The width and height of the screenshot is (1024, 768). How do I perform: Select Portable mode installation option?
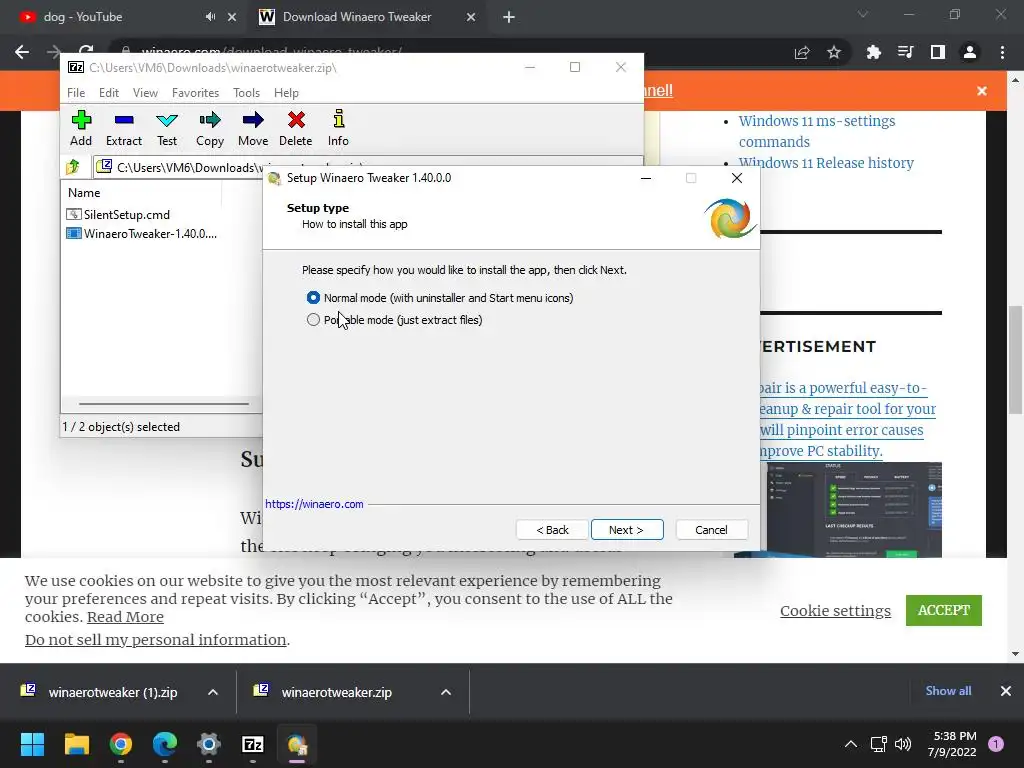point(394,320)
